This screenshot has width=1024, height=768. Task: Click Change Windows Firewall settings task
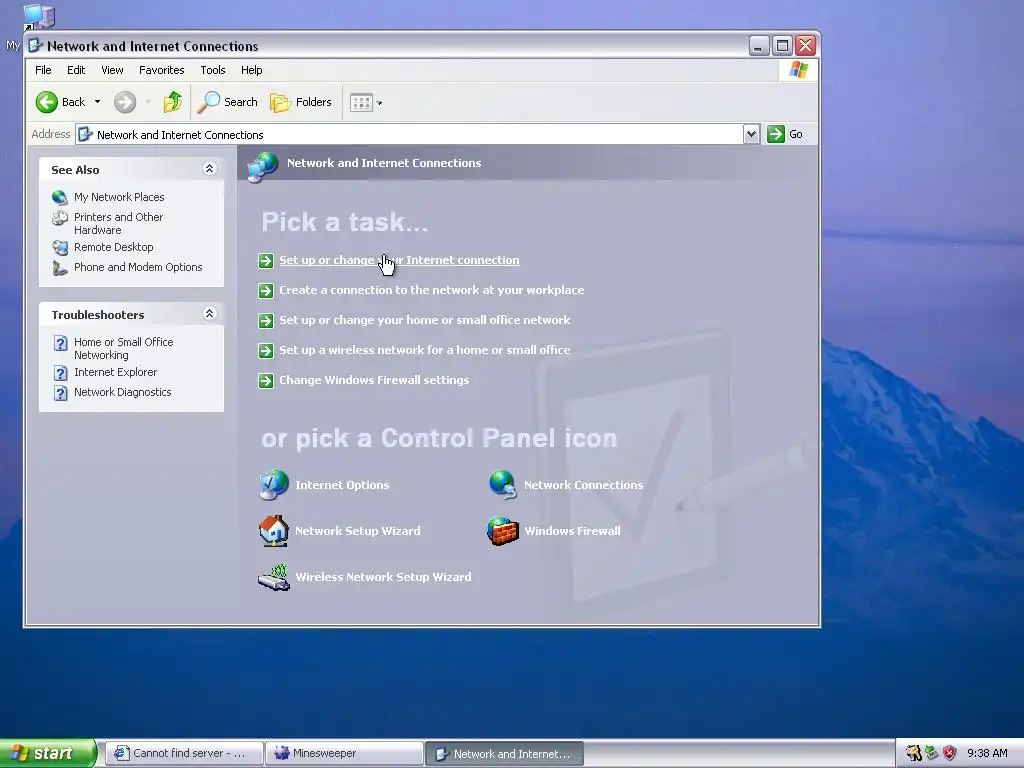point(374,380)
